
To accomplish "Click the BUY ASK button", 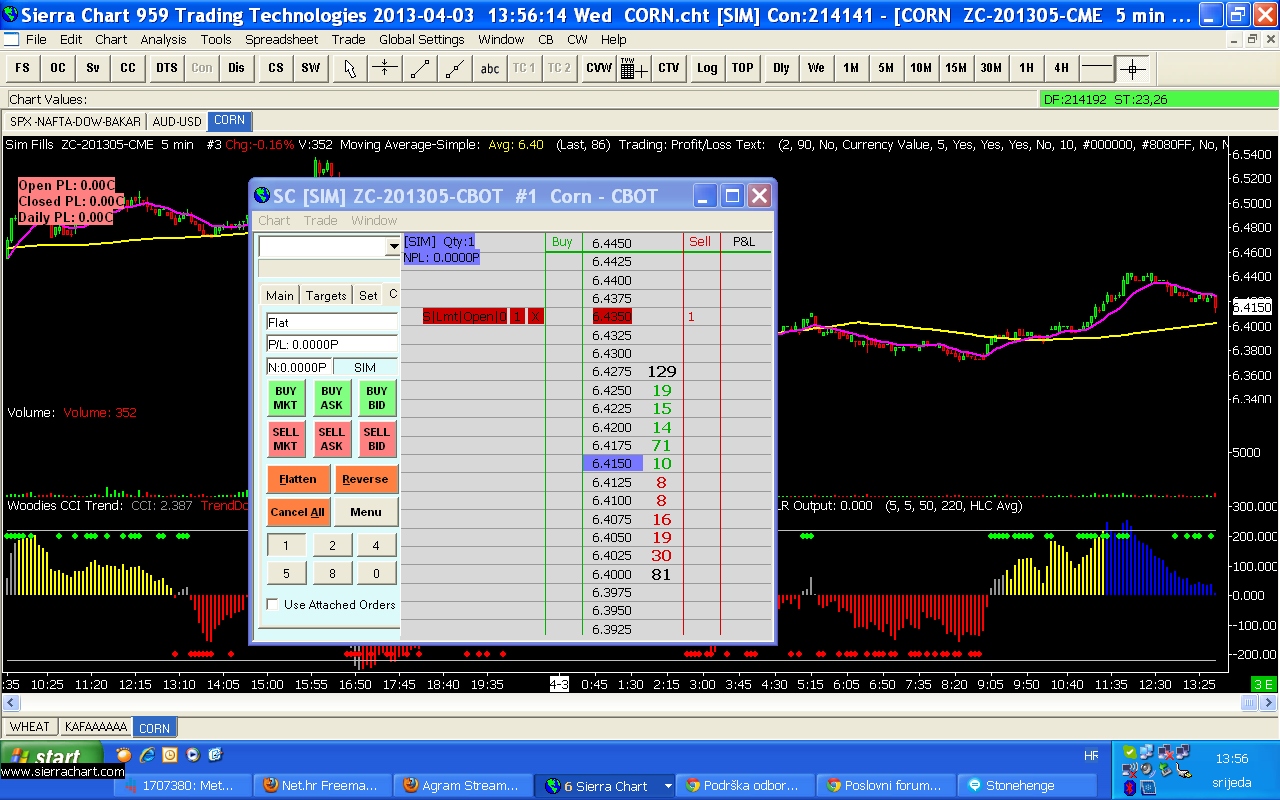I will (332, 398).
